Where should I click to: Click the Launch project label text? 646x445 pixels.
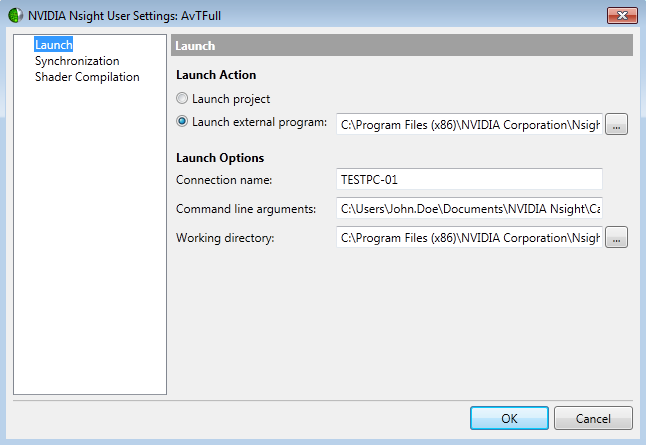(231, 99)
